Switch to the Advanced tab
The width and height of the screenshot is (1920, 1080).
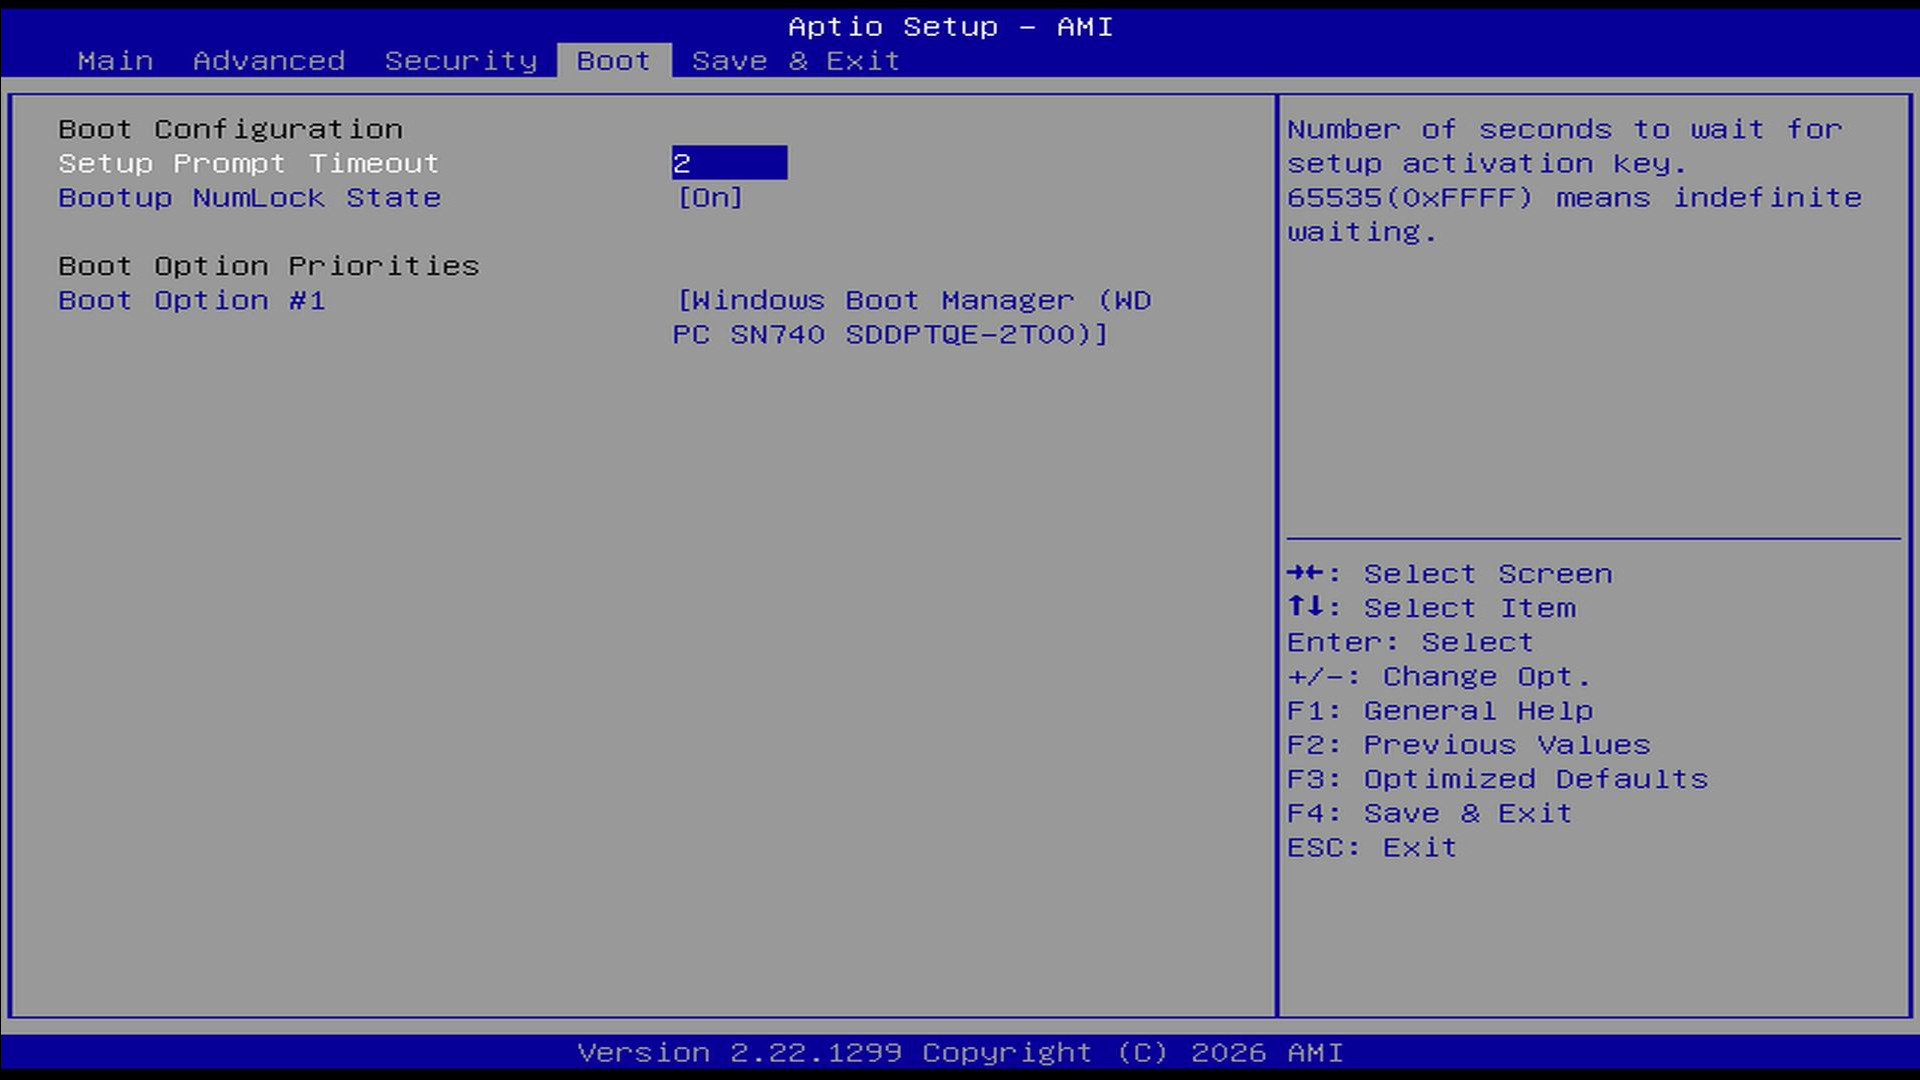(268, 61)
